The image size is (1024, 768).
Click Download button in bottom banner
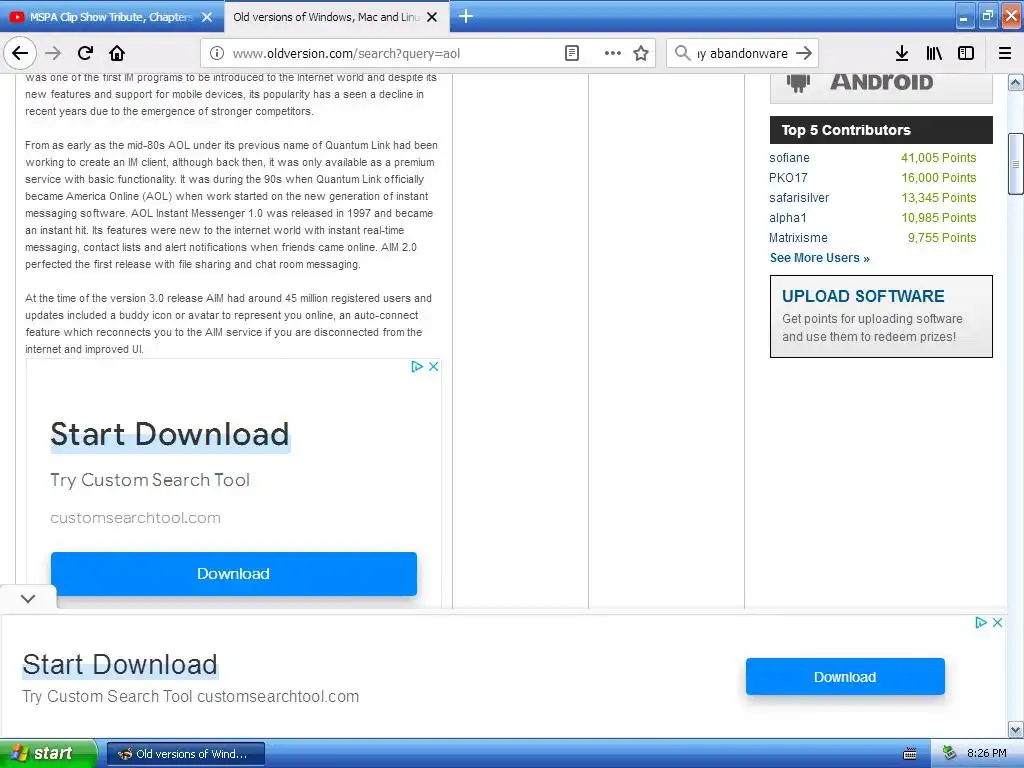coord(845,677)
